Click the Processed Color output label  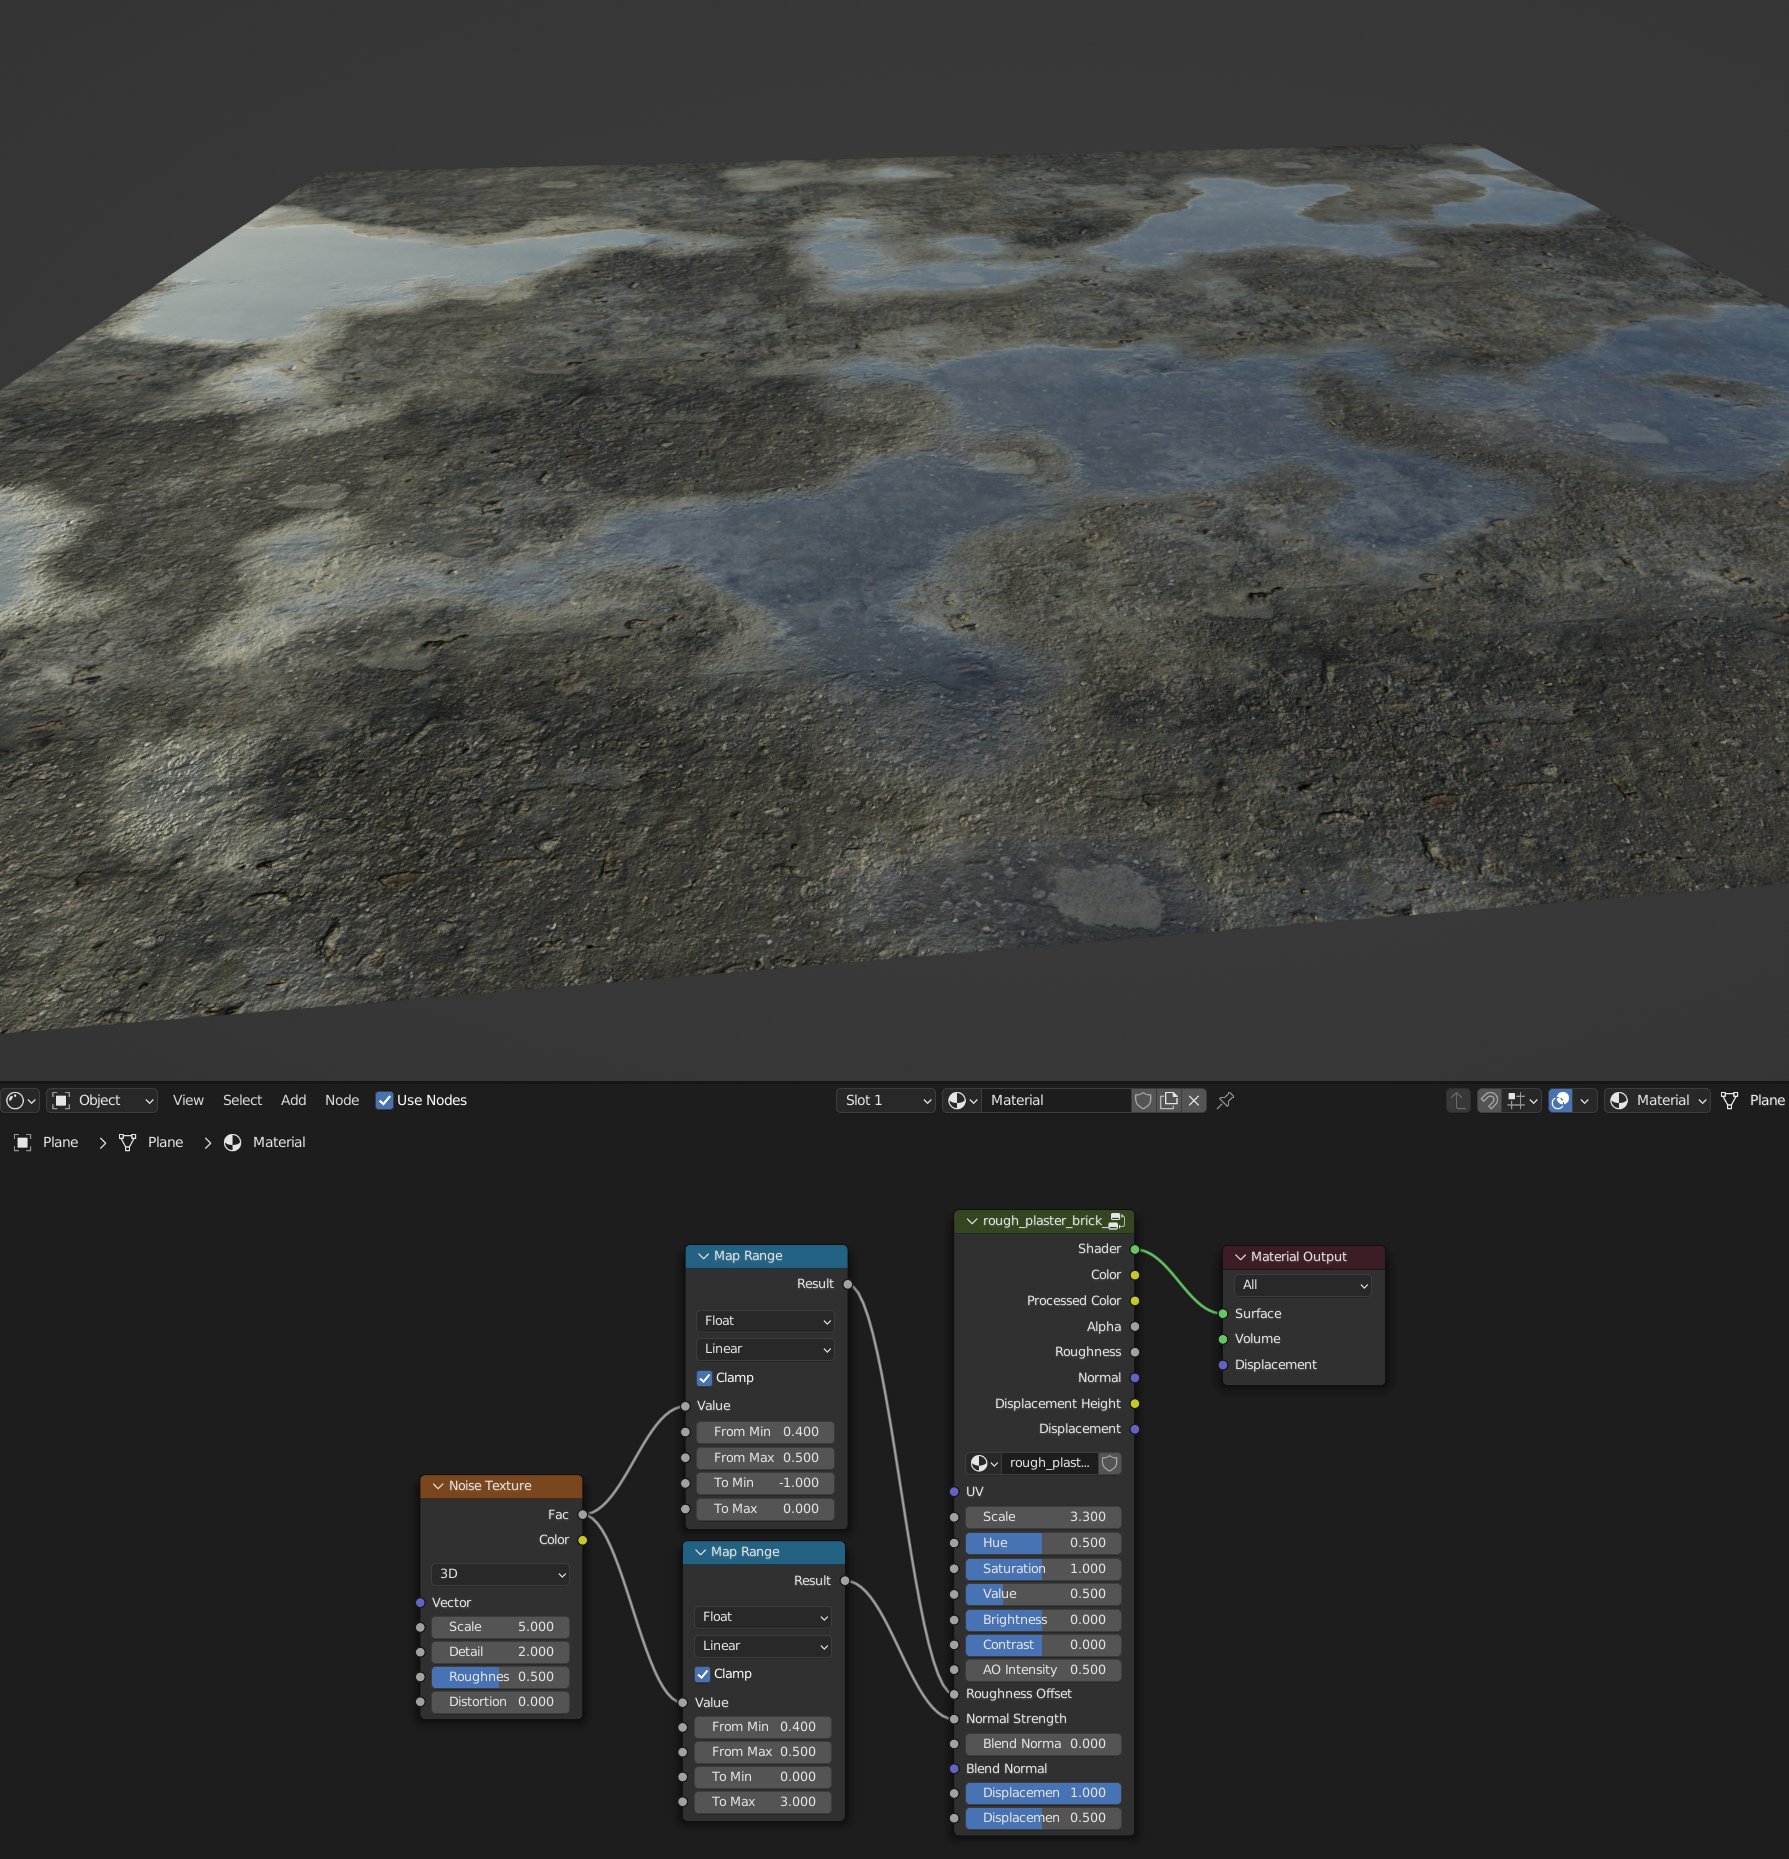1073,1301
